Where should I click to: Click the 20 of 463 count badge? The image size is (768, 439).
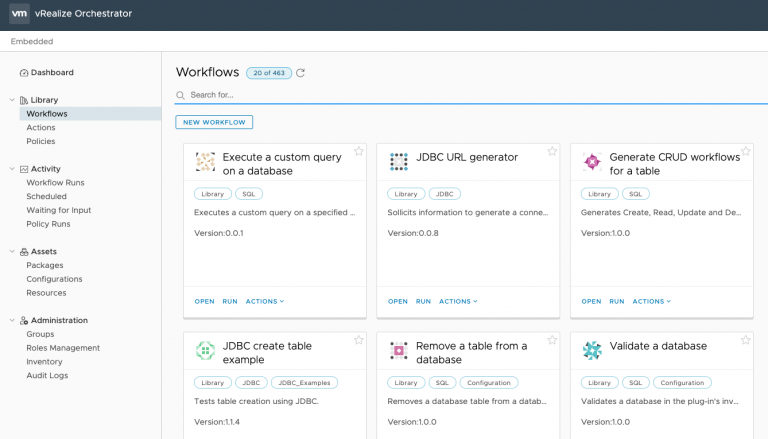pos(269,73)
